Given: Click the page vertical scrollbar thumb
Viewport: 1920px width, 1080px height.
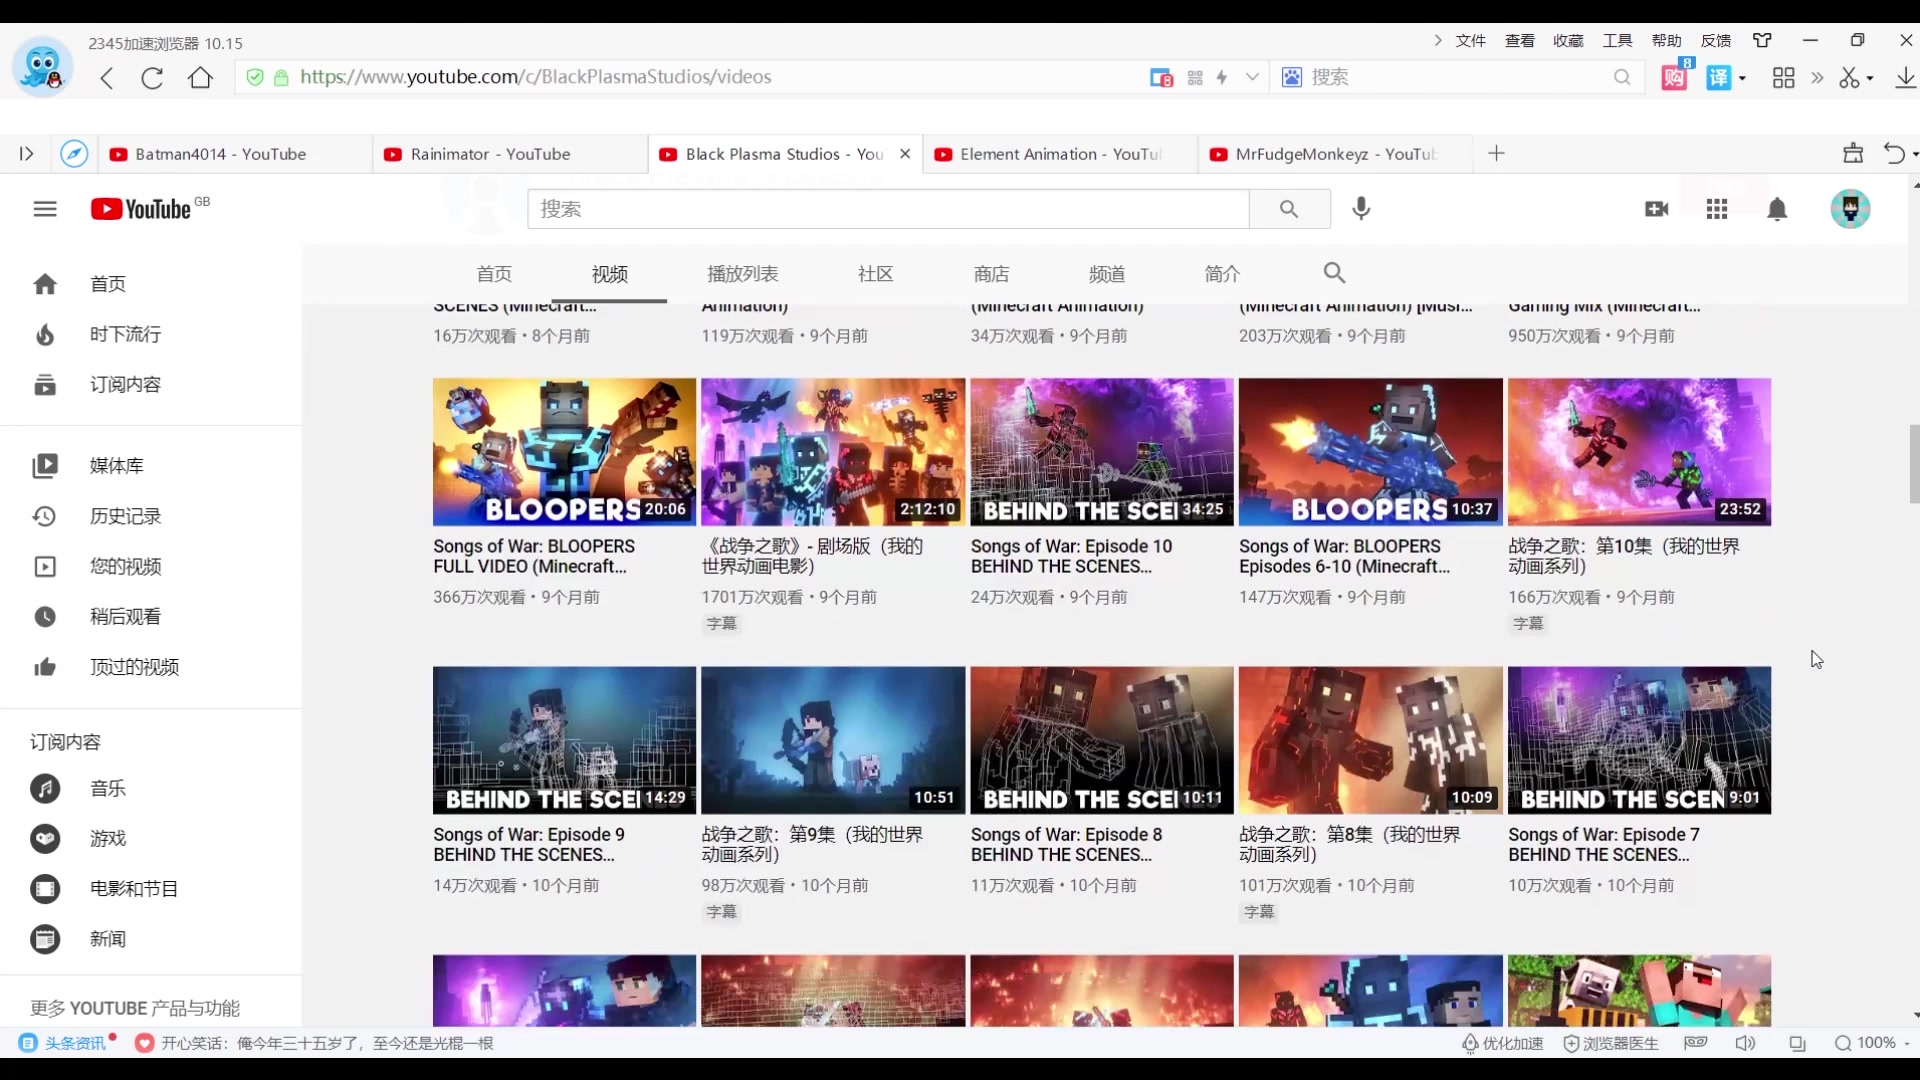Looking at the screenshot, I should [1914, 464].
